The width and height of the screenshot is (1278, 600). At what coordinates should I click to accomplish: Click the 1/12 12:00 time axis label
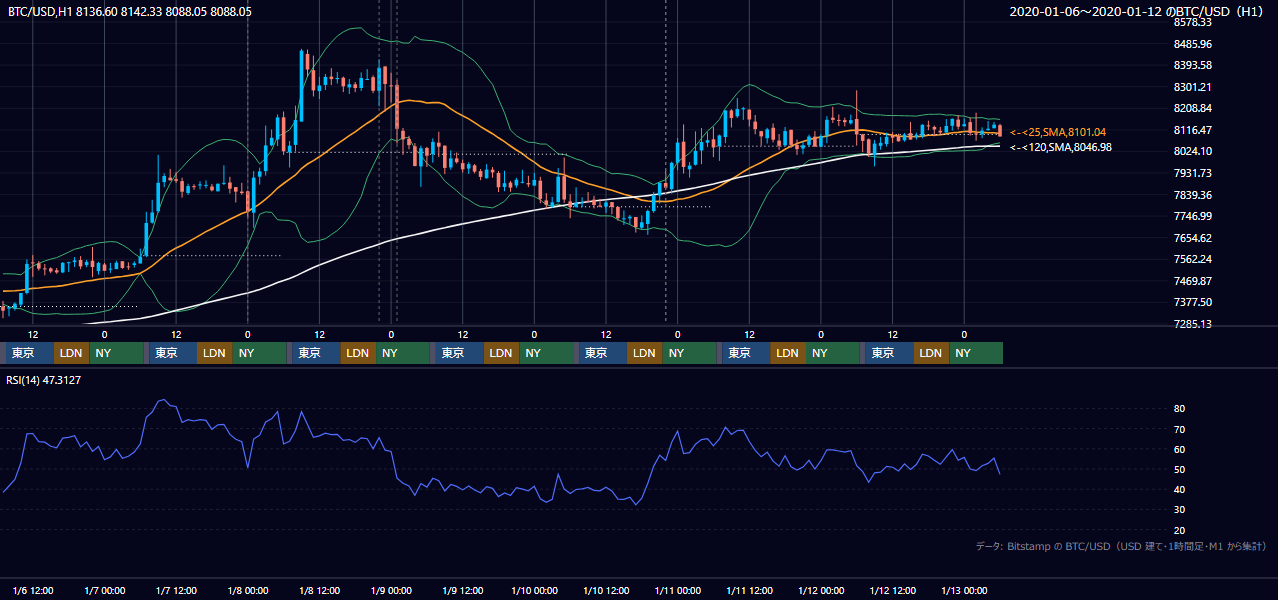point(893,590)
